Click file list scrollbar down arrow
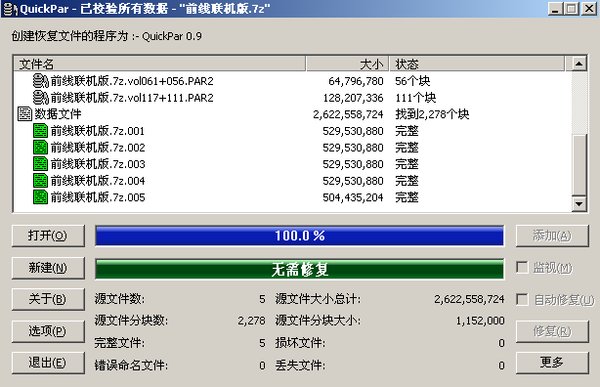Image resolution: width=600 pixels, height=387 pixels. click(579, 204)
